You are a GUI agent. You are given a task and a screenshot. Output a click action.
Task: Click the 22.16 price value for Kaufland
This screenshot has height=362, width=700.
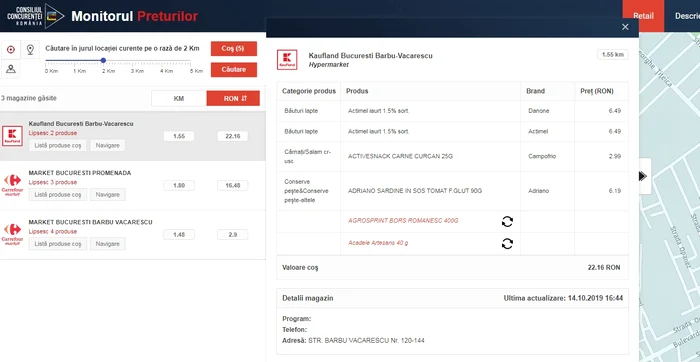[x=233, y=136]
